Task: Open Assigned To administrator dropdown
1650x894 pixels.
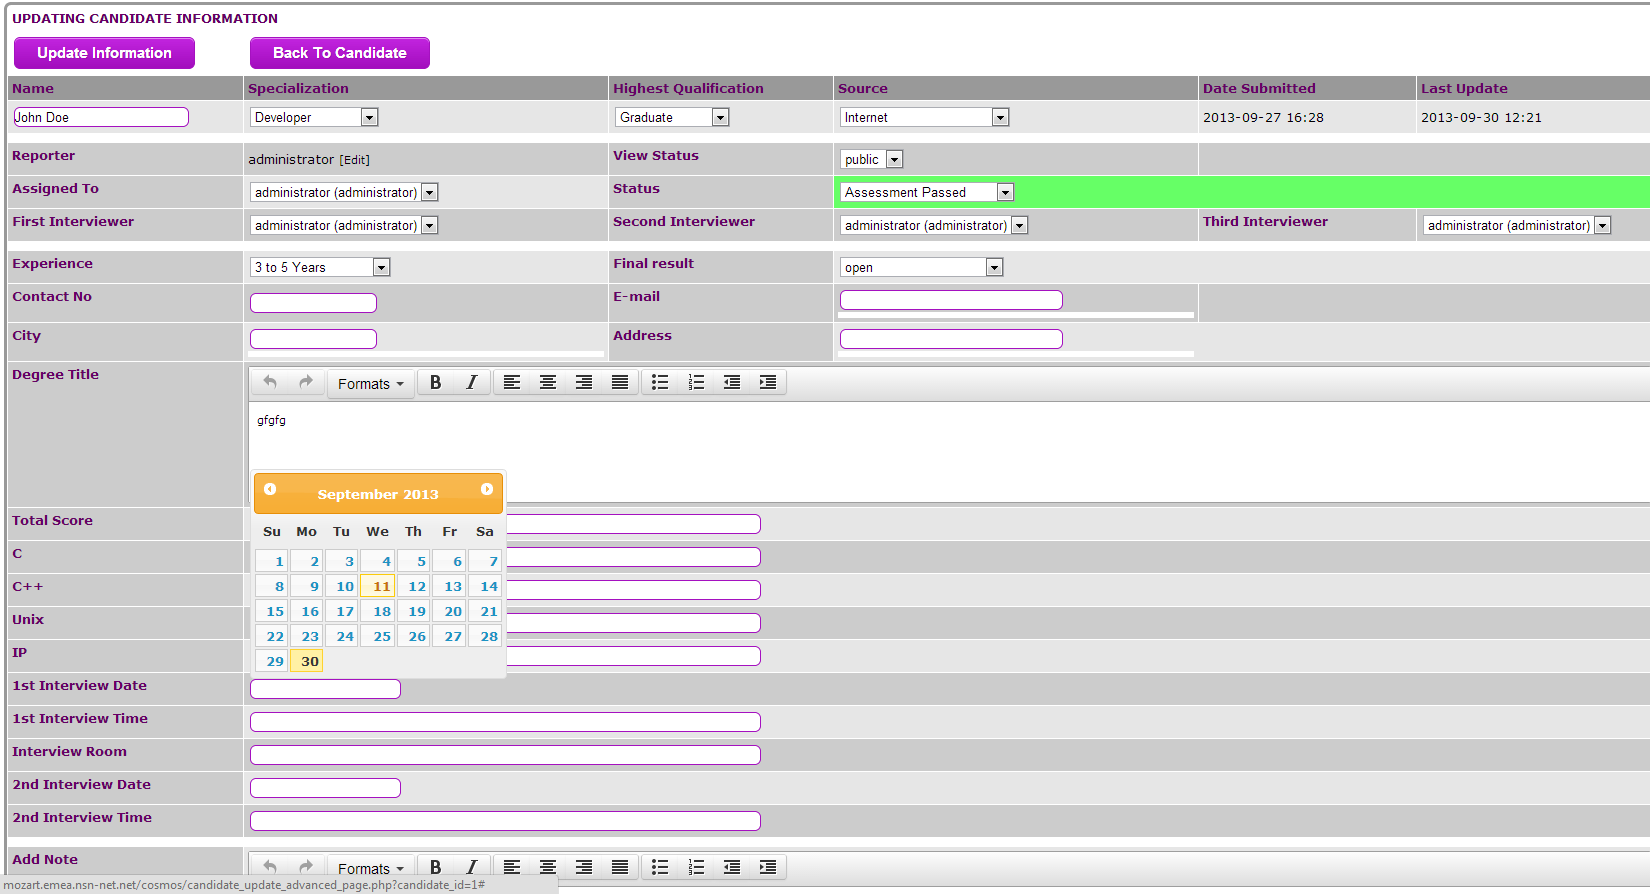Action: tap(344, 192)
